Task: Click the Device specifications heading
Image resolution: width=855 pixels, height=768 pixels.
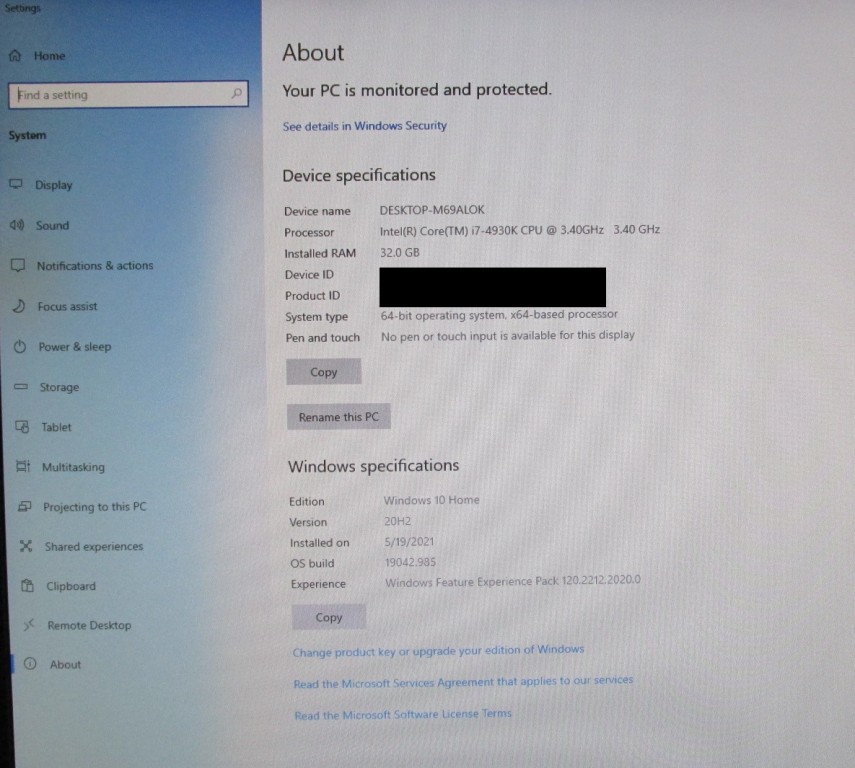Action: coord(359,176)
